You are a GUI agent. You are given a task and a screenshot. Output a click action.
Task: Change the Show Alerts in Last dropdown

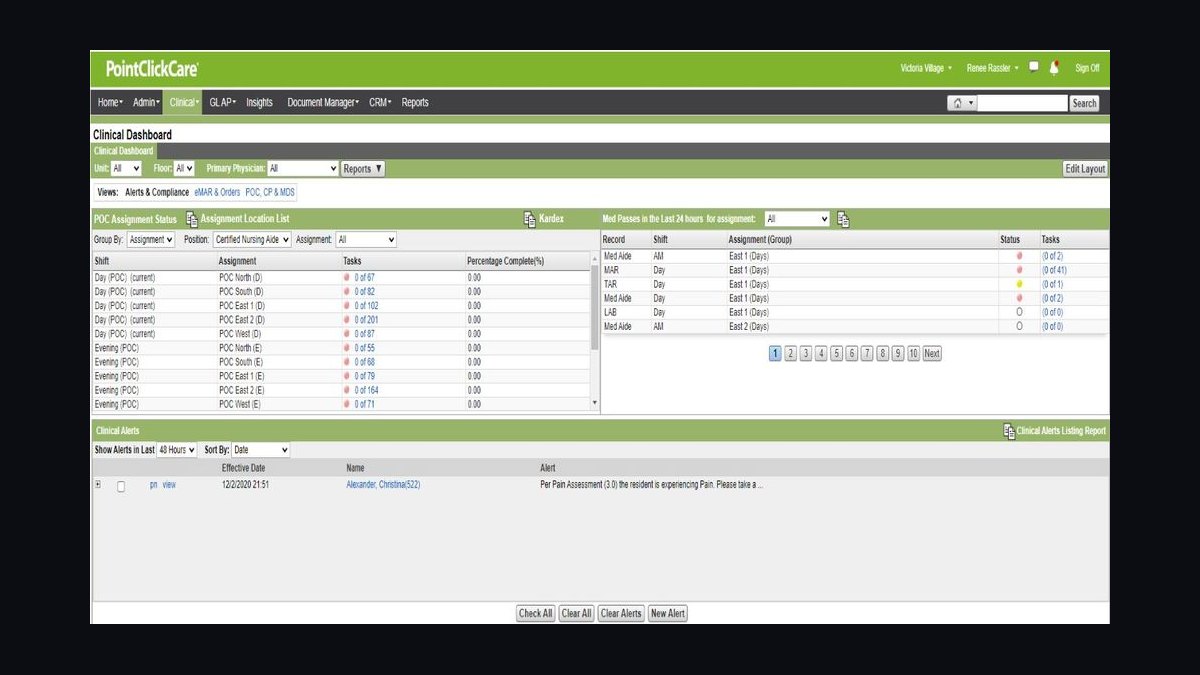point(177,451)
